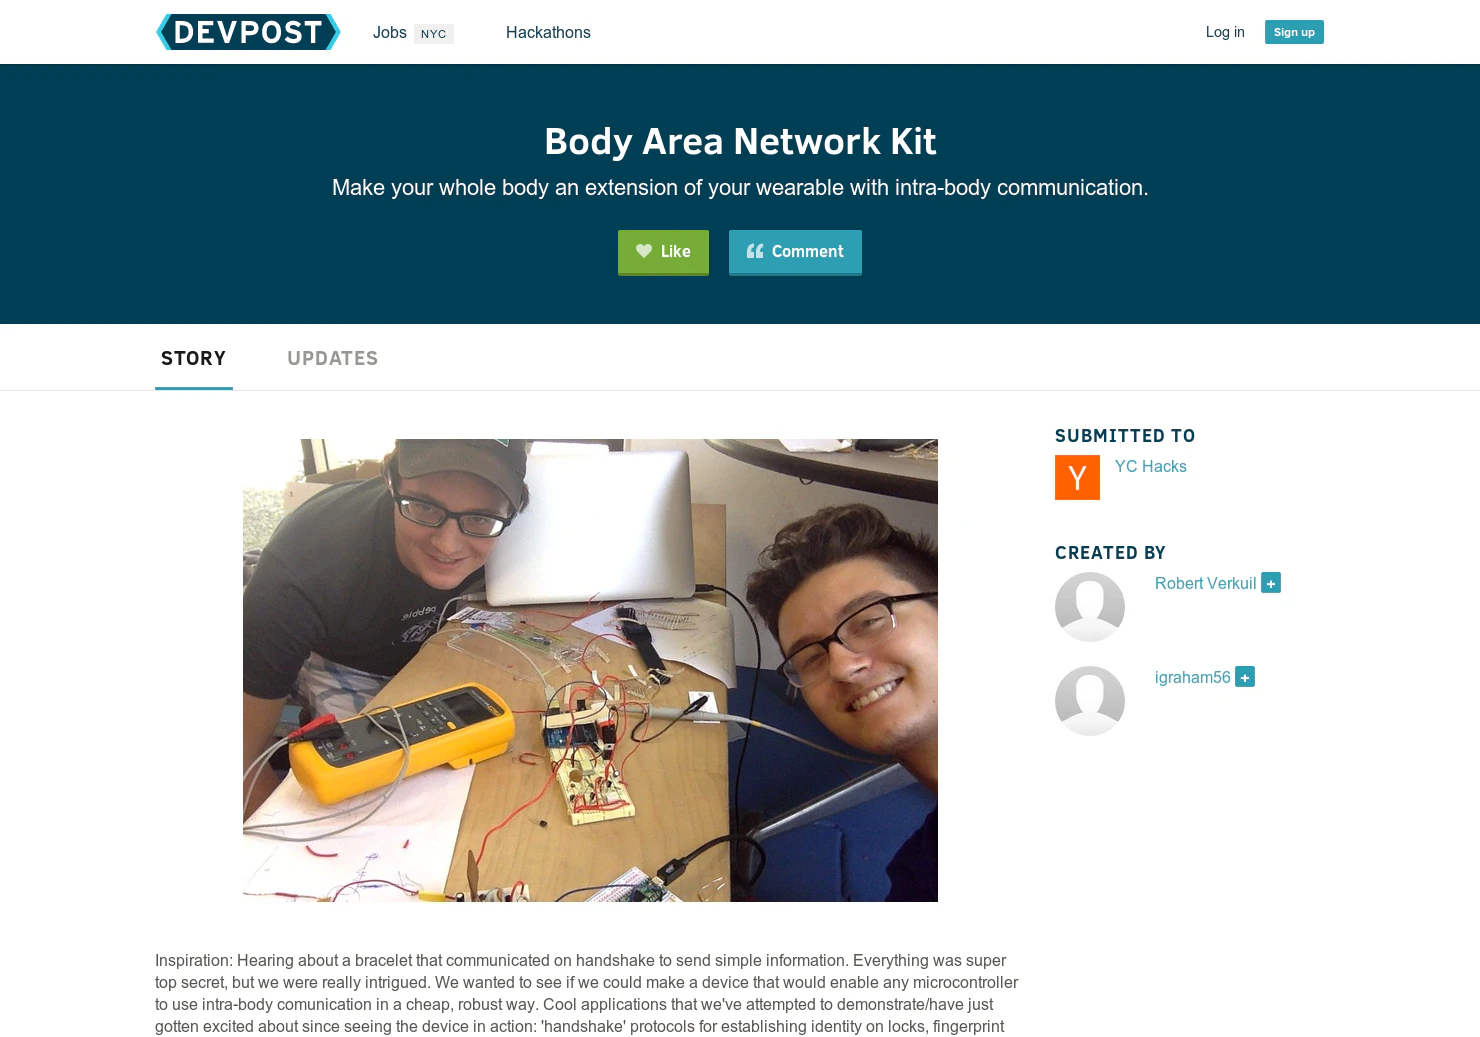Click the YC Hacks orange Y logo
Screen dimensions: 1480x1037
click(x=1077, y=477)
